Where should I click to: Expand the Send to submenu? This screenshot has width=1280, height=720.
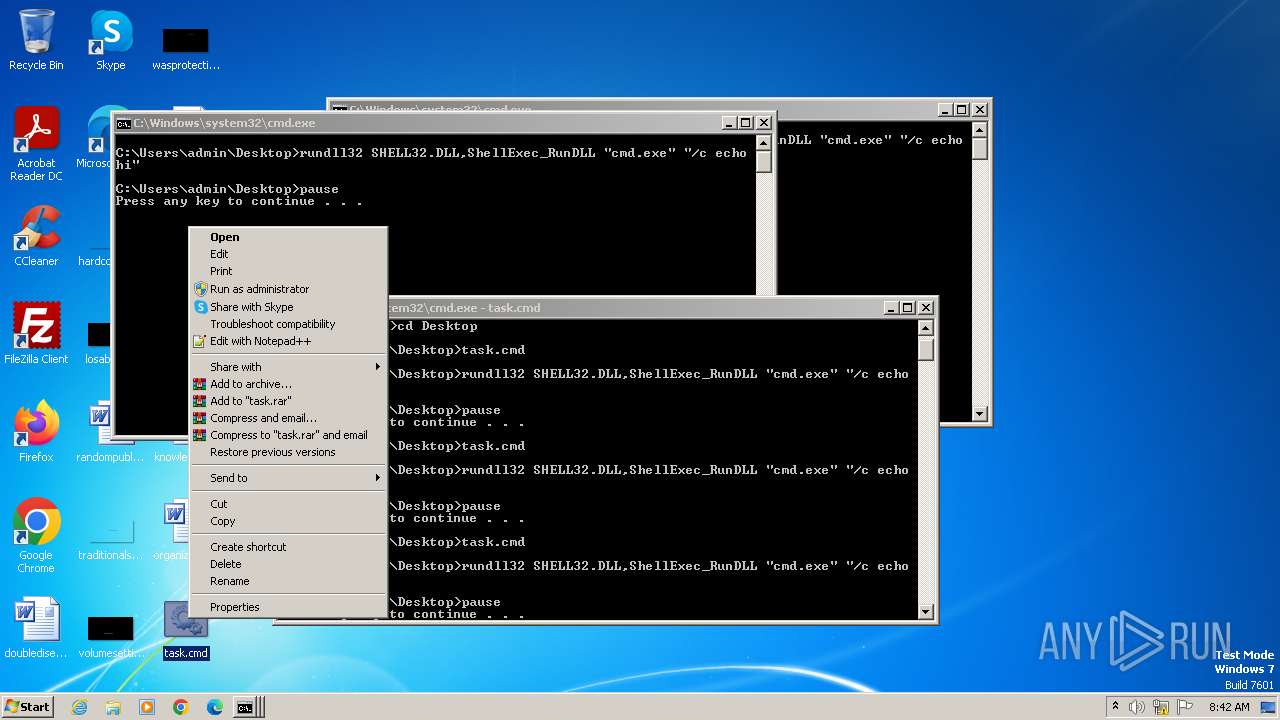click(x=287, y=478)
